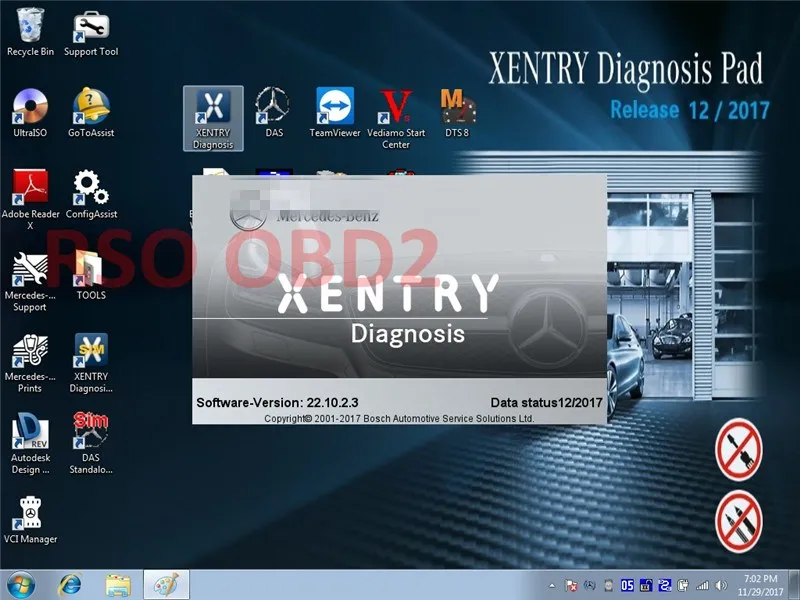Open the ConfigAssist gears icon

tap(91, 194)
